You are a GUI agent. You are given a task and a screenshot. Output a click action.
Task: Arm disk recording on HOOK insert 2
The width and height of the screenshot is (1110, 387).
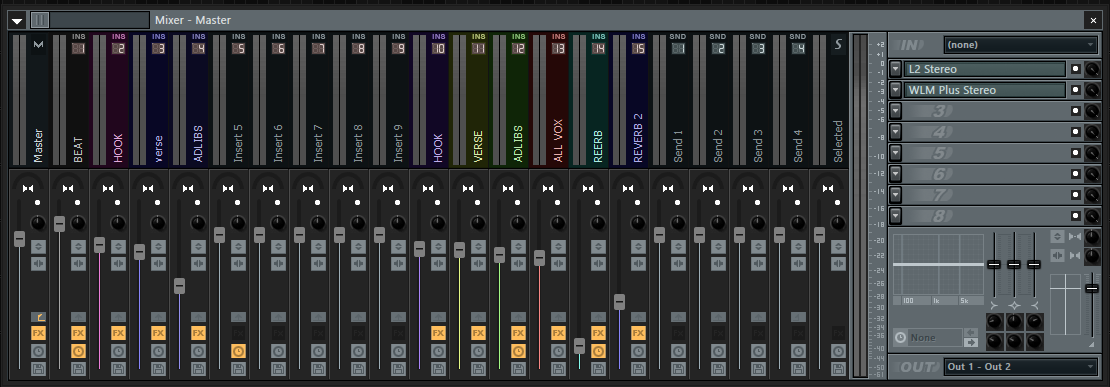(118, 369)
